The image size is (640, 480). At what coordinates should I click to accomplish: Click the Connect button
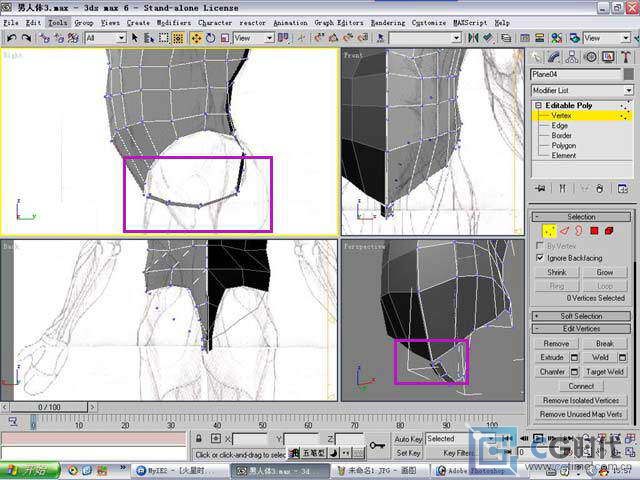(x=581, y=386)
